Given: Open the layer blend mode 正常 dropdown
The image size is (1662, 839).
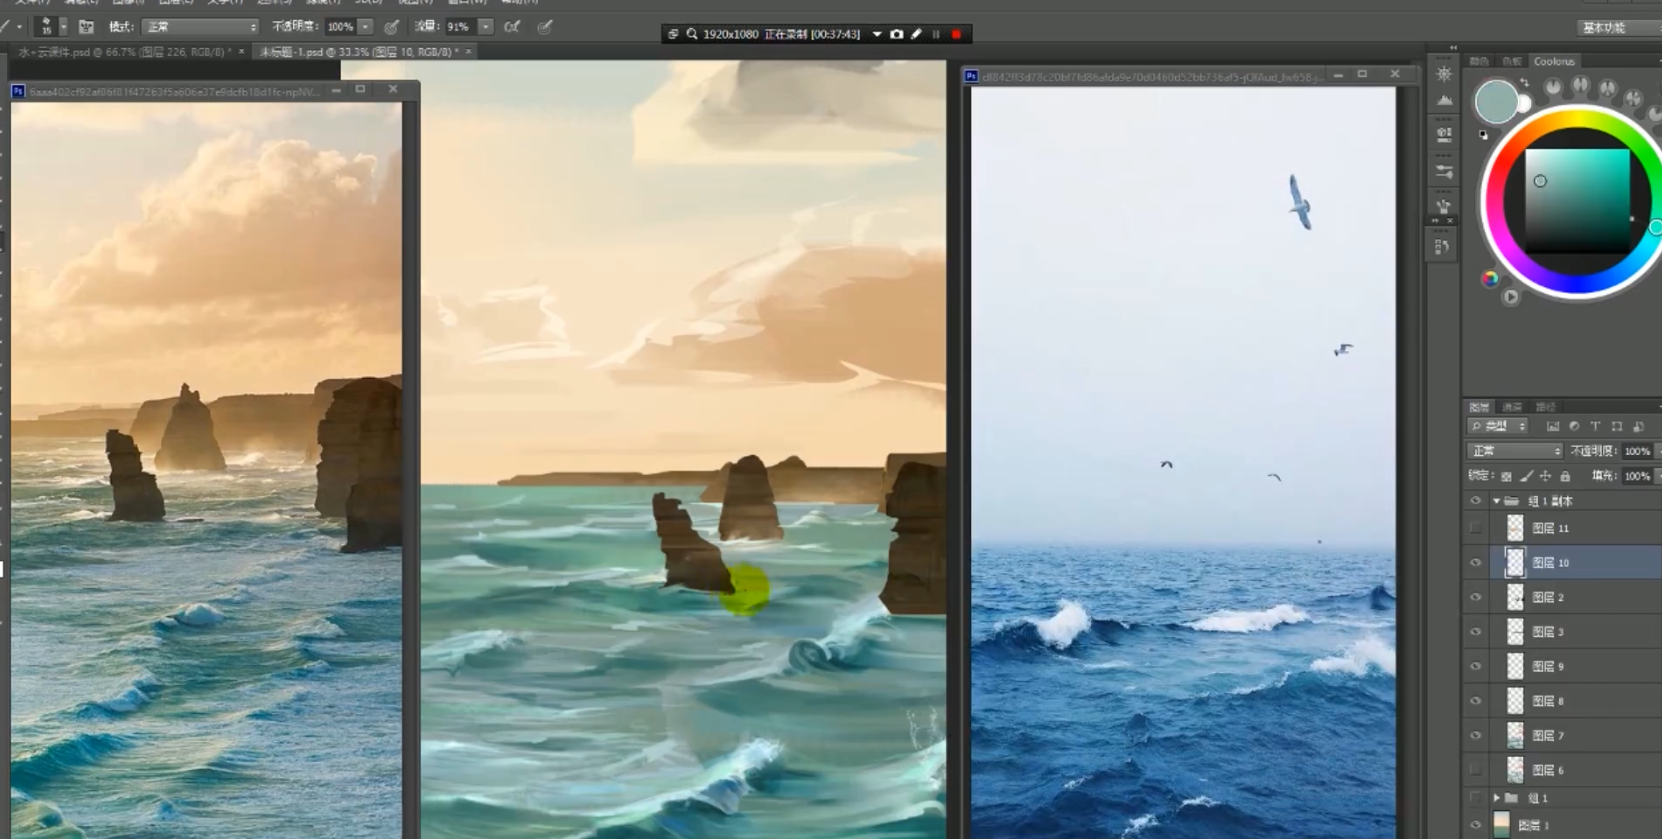Looking at the screenshot, I should 1514,451.
